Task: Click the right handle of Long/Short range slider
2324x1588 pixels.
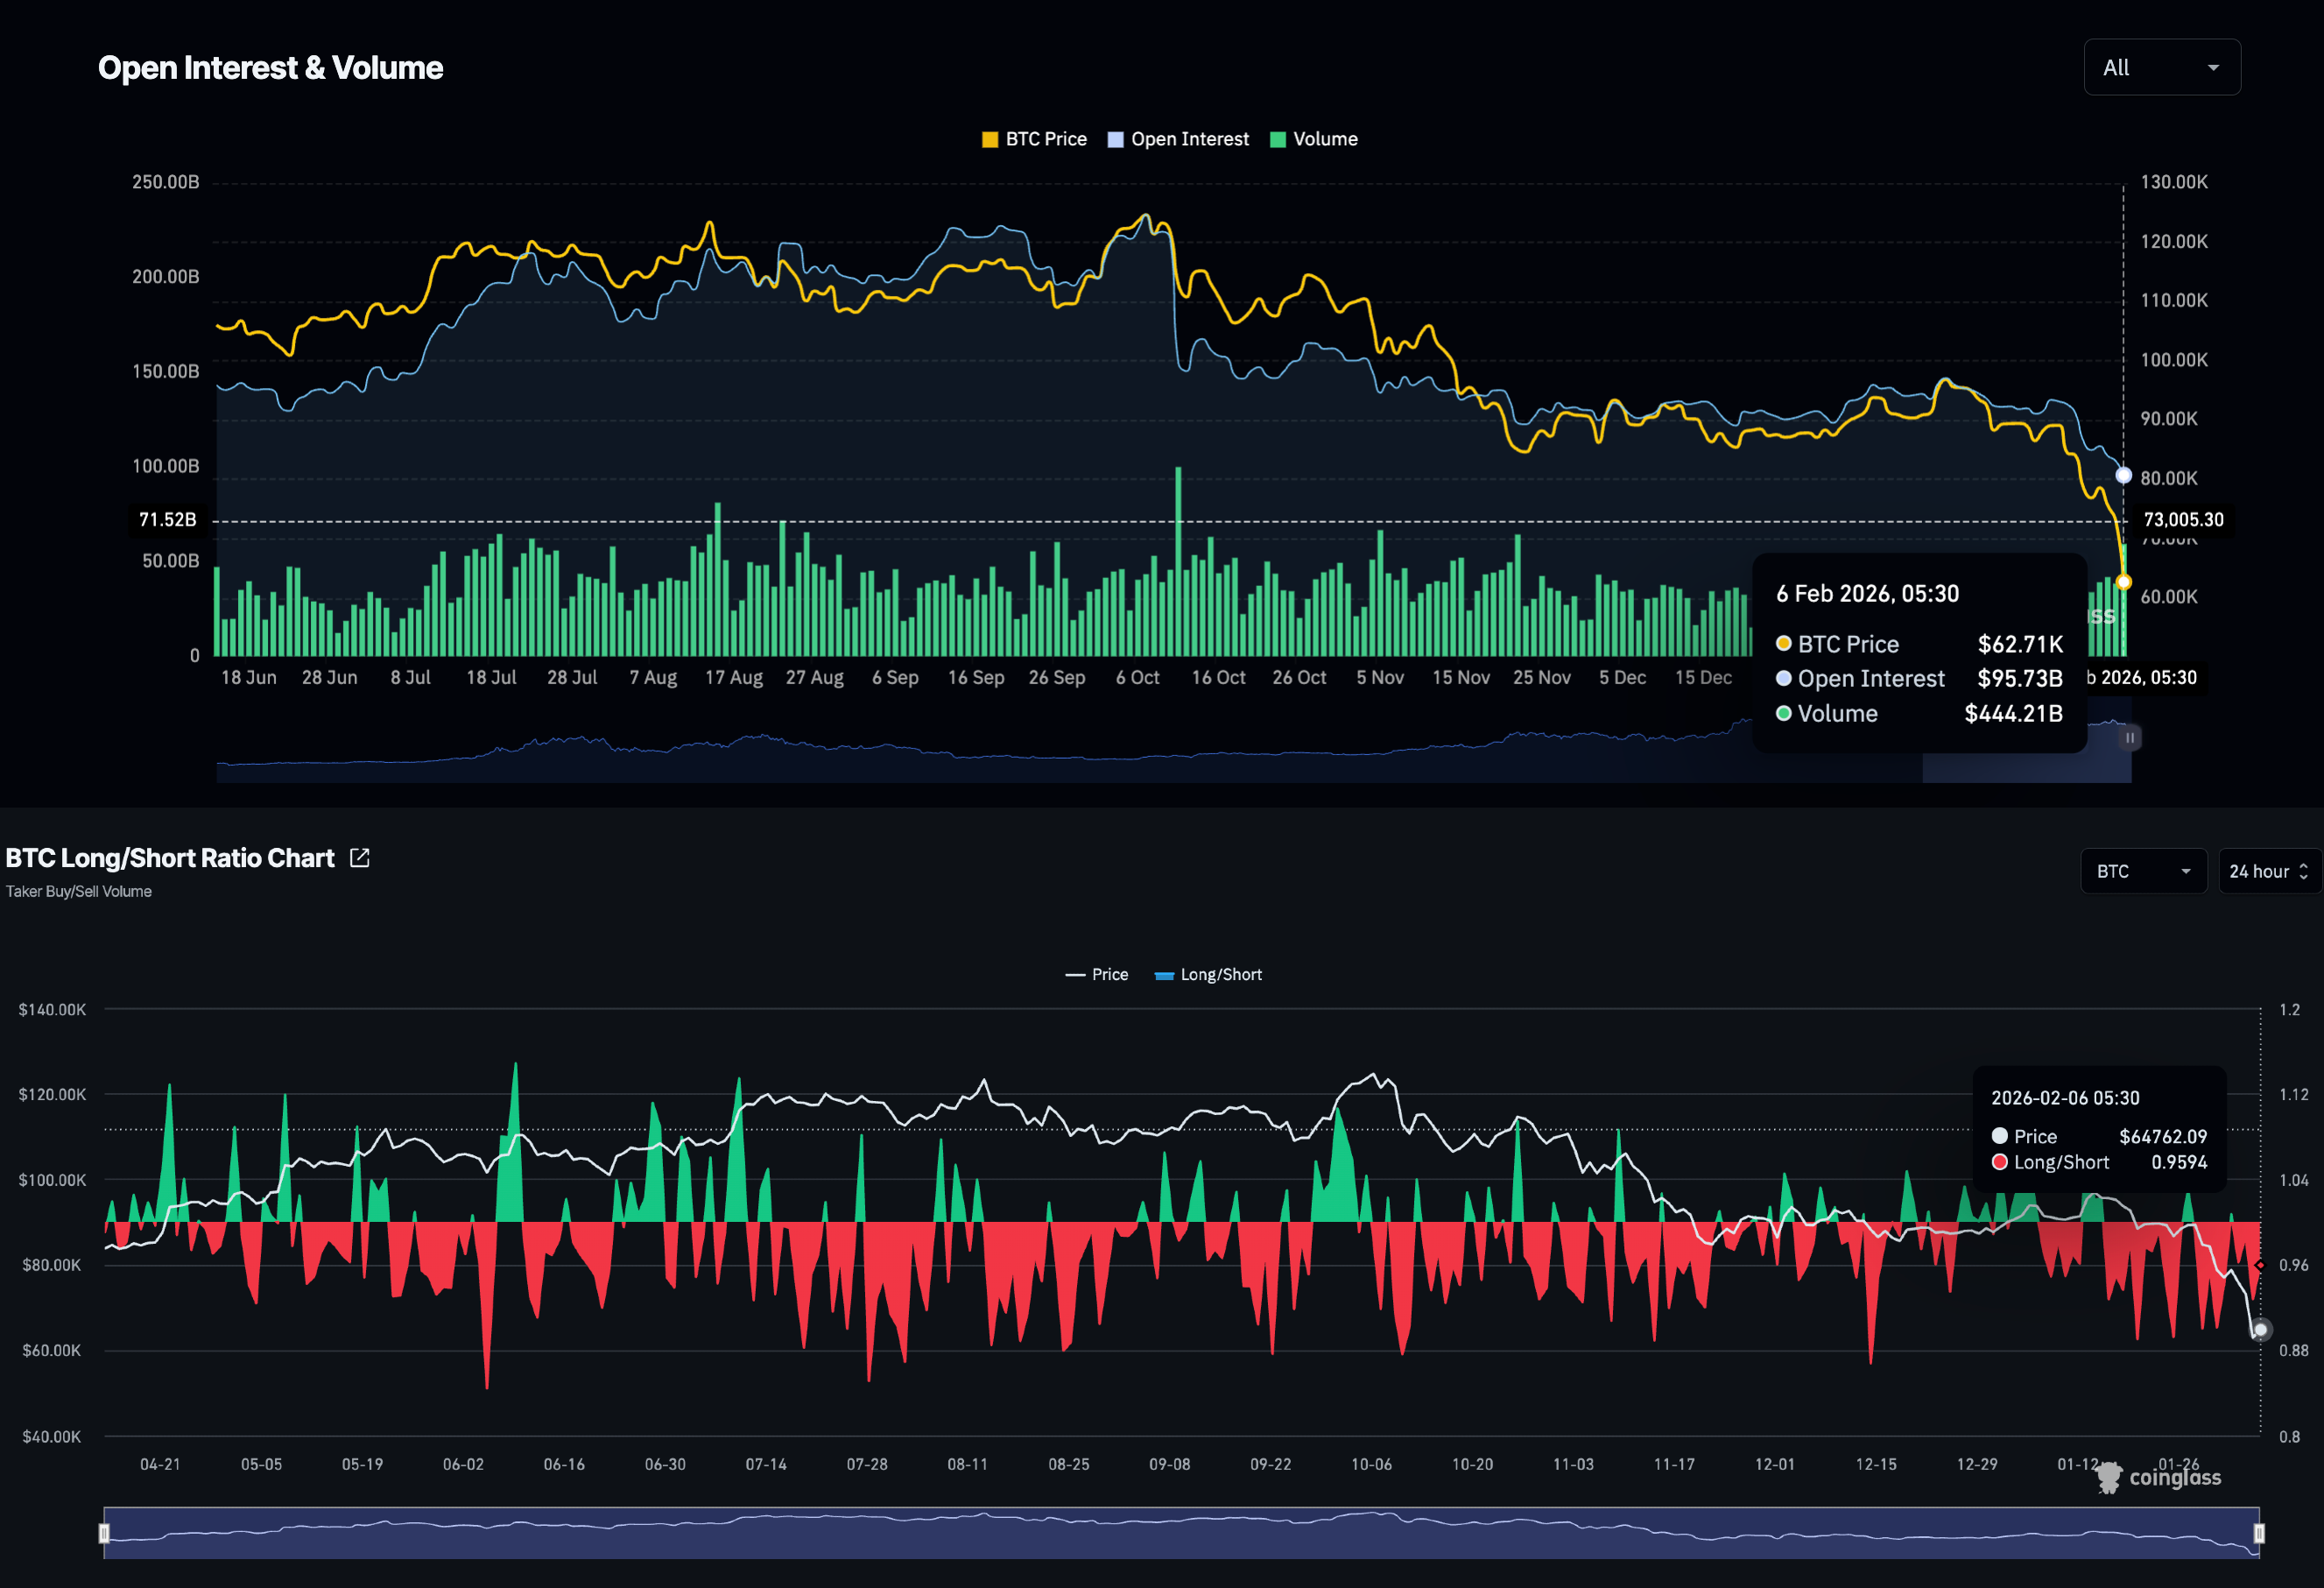Action: (2259, 1533)
